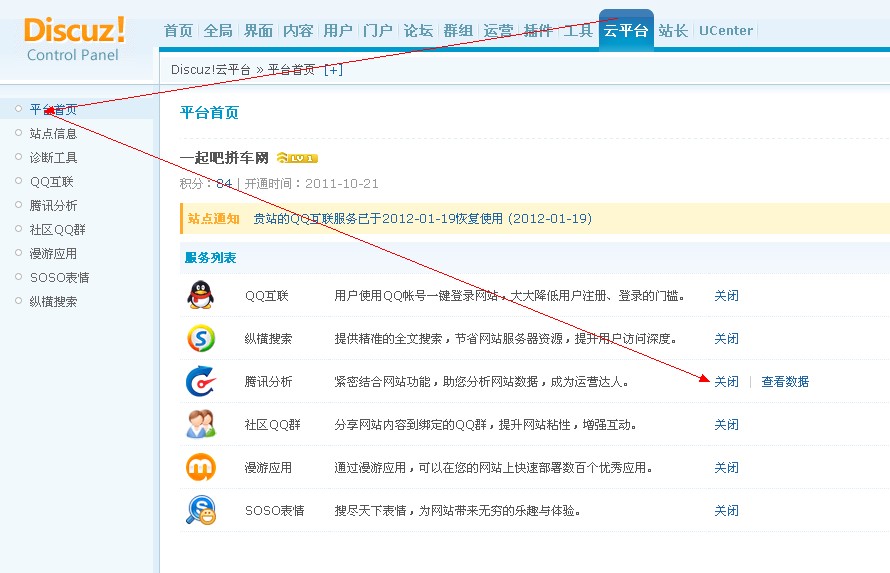Screen dimensions: 890x573
Task: Open the 站长 top menu
Action: [x=673, y=31]
